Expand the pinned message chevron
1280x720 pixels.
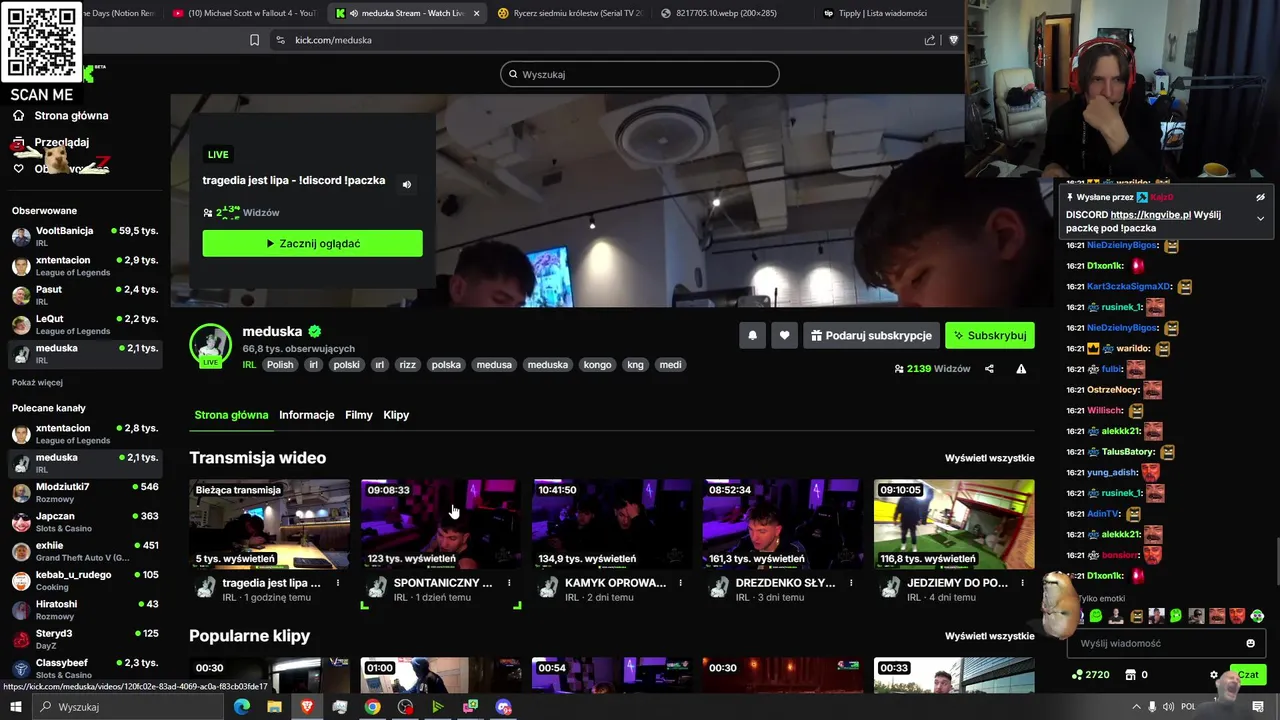click(x=1260, y=218)
